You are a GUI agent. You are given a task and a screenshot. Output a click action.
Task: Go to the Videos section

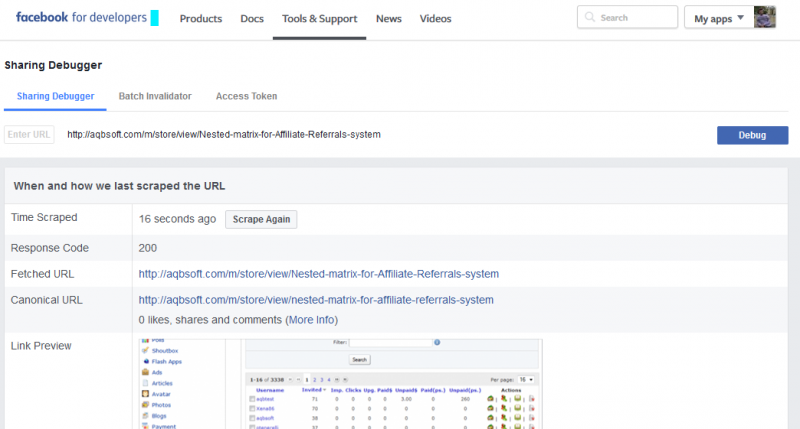435,19
